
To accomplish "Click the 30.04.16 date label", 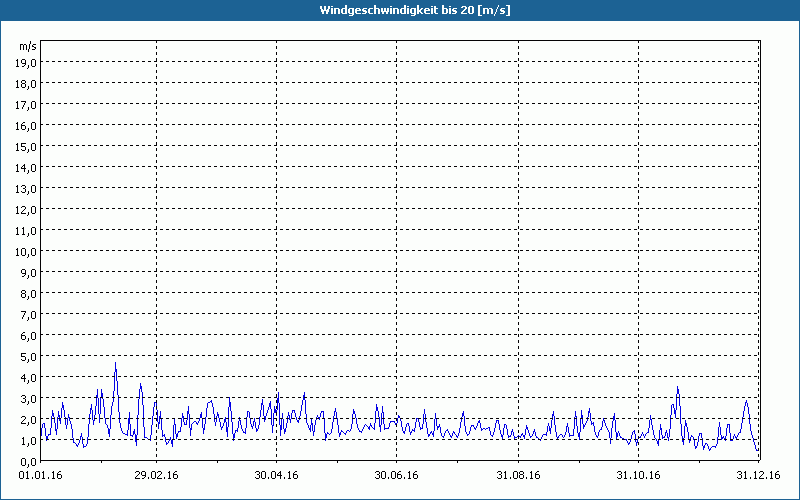I will tap(277, 476).
